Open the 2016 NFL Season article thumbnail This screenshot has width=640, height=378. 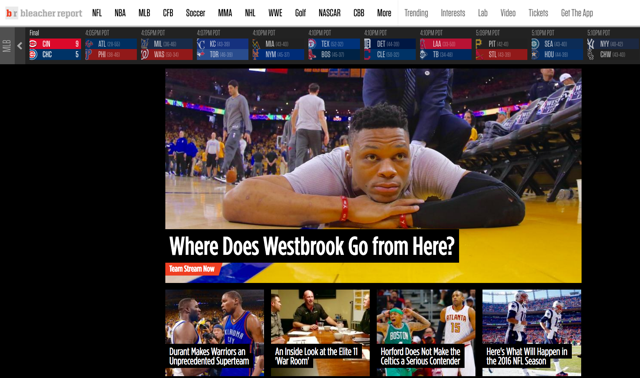(x=531, y=333)
